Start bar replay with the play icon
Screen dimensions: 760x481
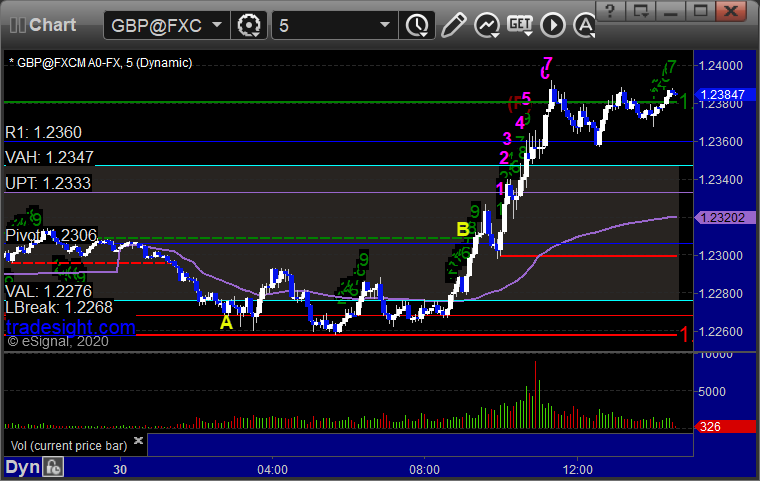553,25
